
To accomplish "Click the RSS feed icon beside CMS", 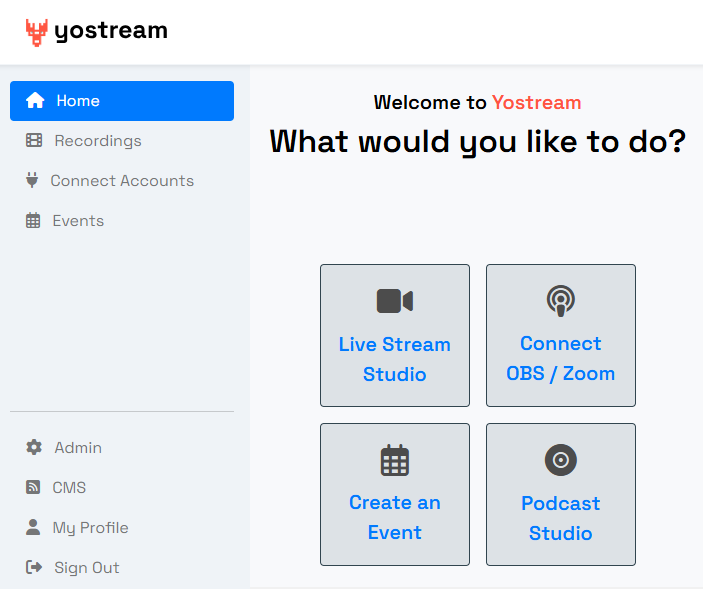I will pos(33,488).
